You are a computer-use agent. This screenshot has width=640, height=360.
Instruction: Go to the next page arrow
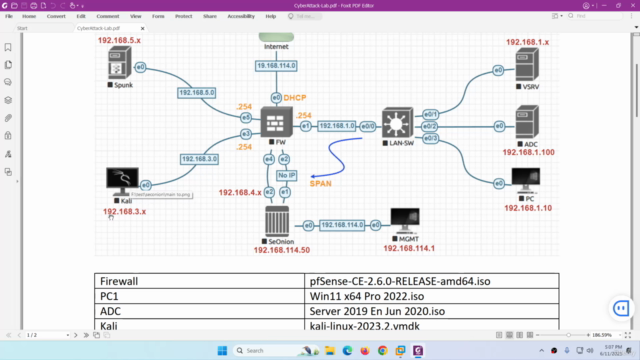tap(76, 335)
